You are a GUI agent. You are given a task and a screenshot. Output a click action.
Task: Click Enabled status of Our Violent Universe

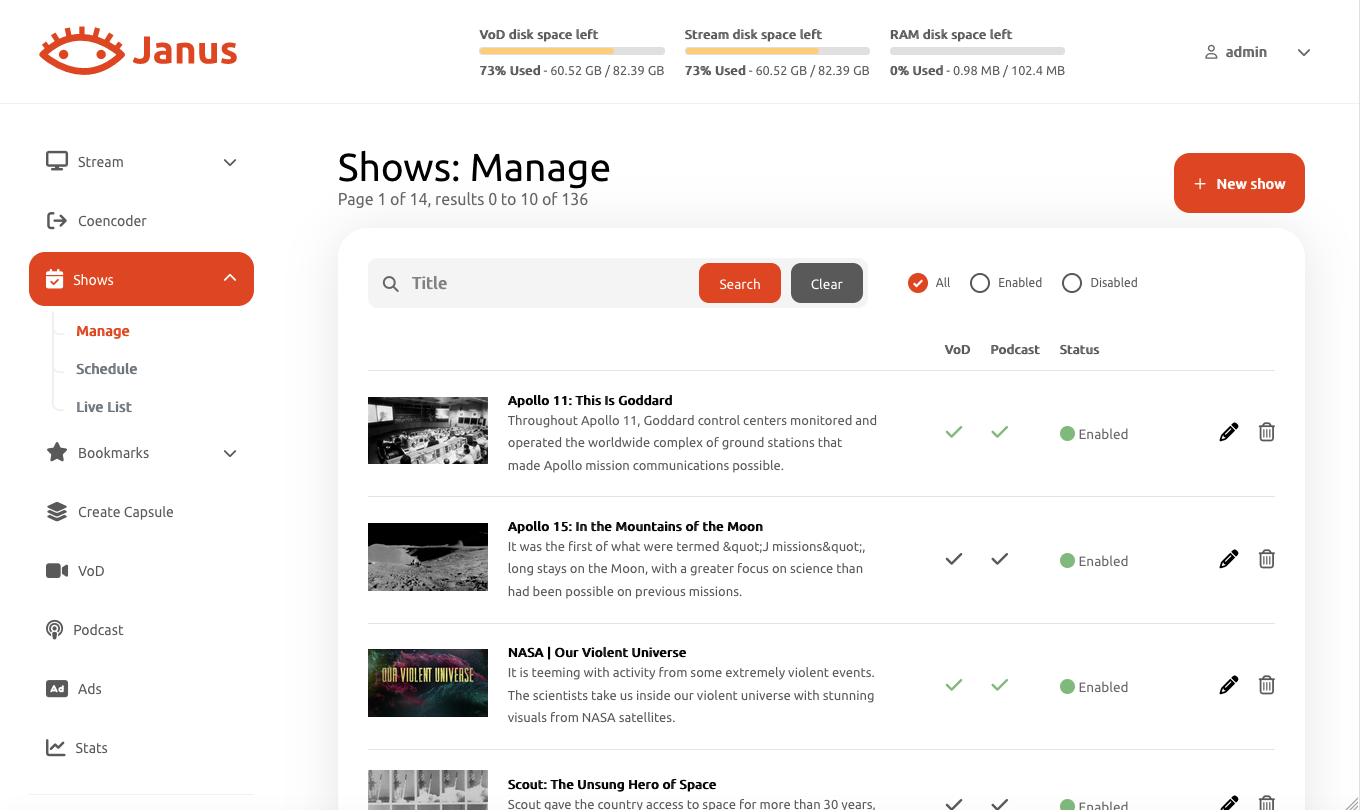1094,687
